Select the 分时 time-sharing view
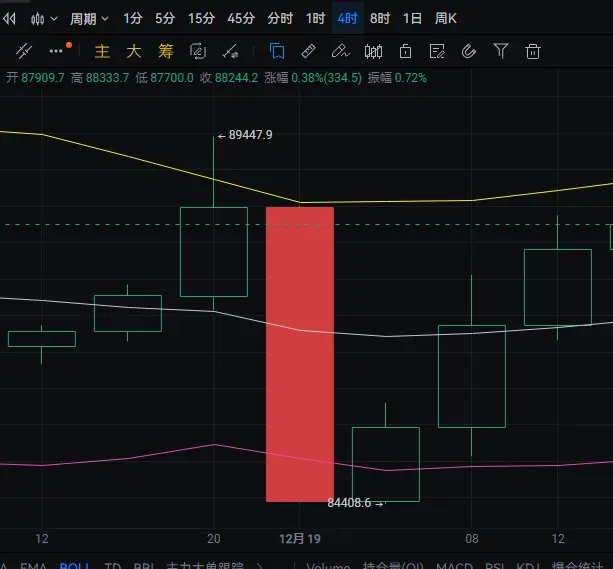This screenshot has height=569, width=613. (x=280, y=18)
